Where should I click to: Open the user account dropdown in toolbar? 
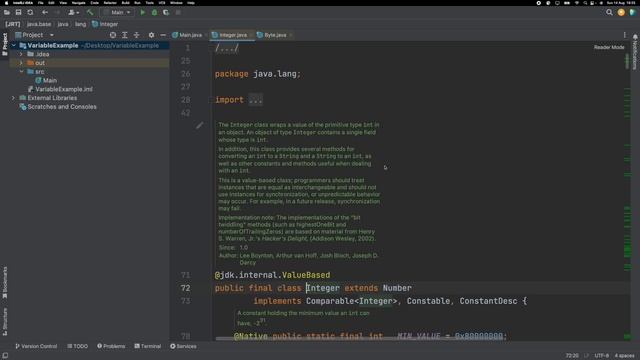(73, 13)
